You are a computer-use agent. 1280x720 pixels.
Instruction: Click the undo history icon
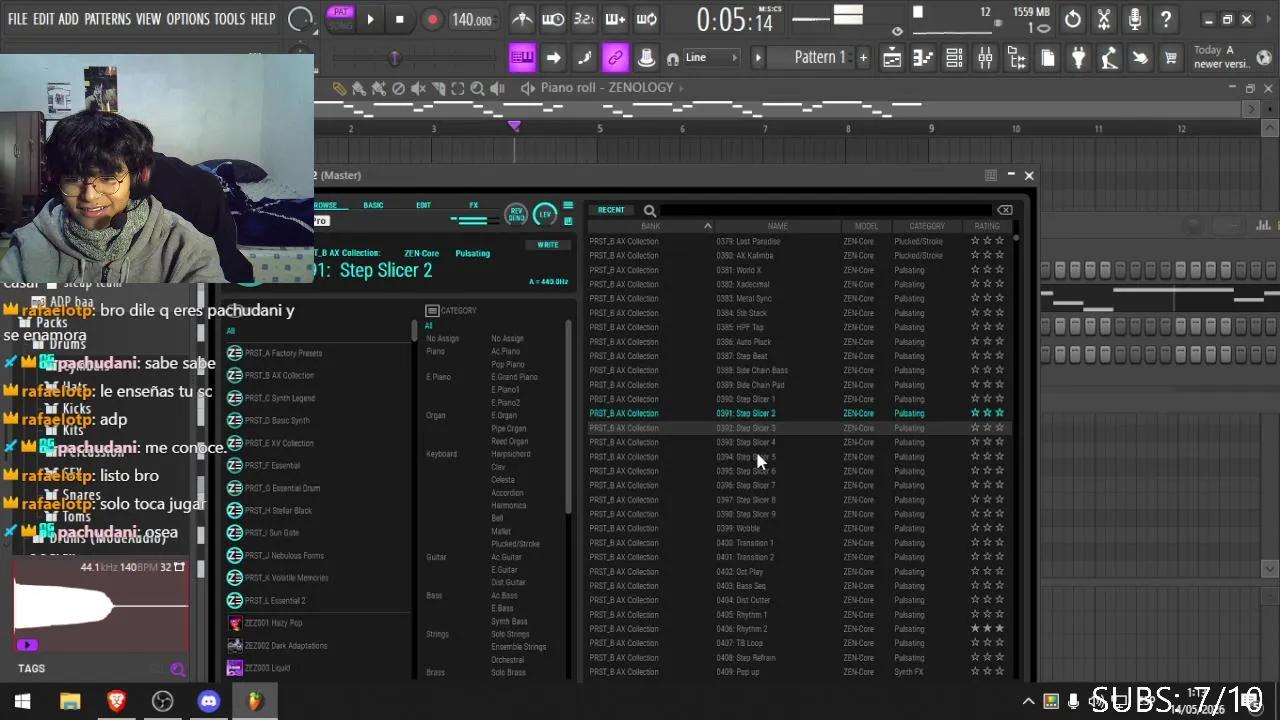[1072, 19]
